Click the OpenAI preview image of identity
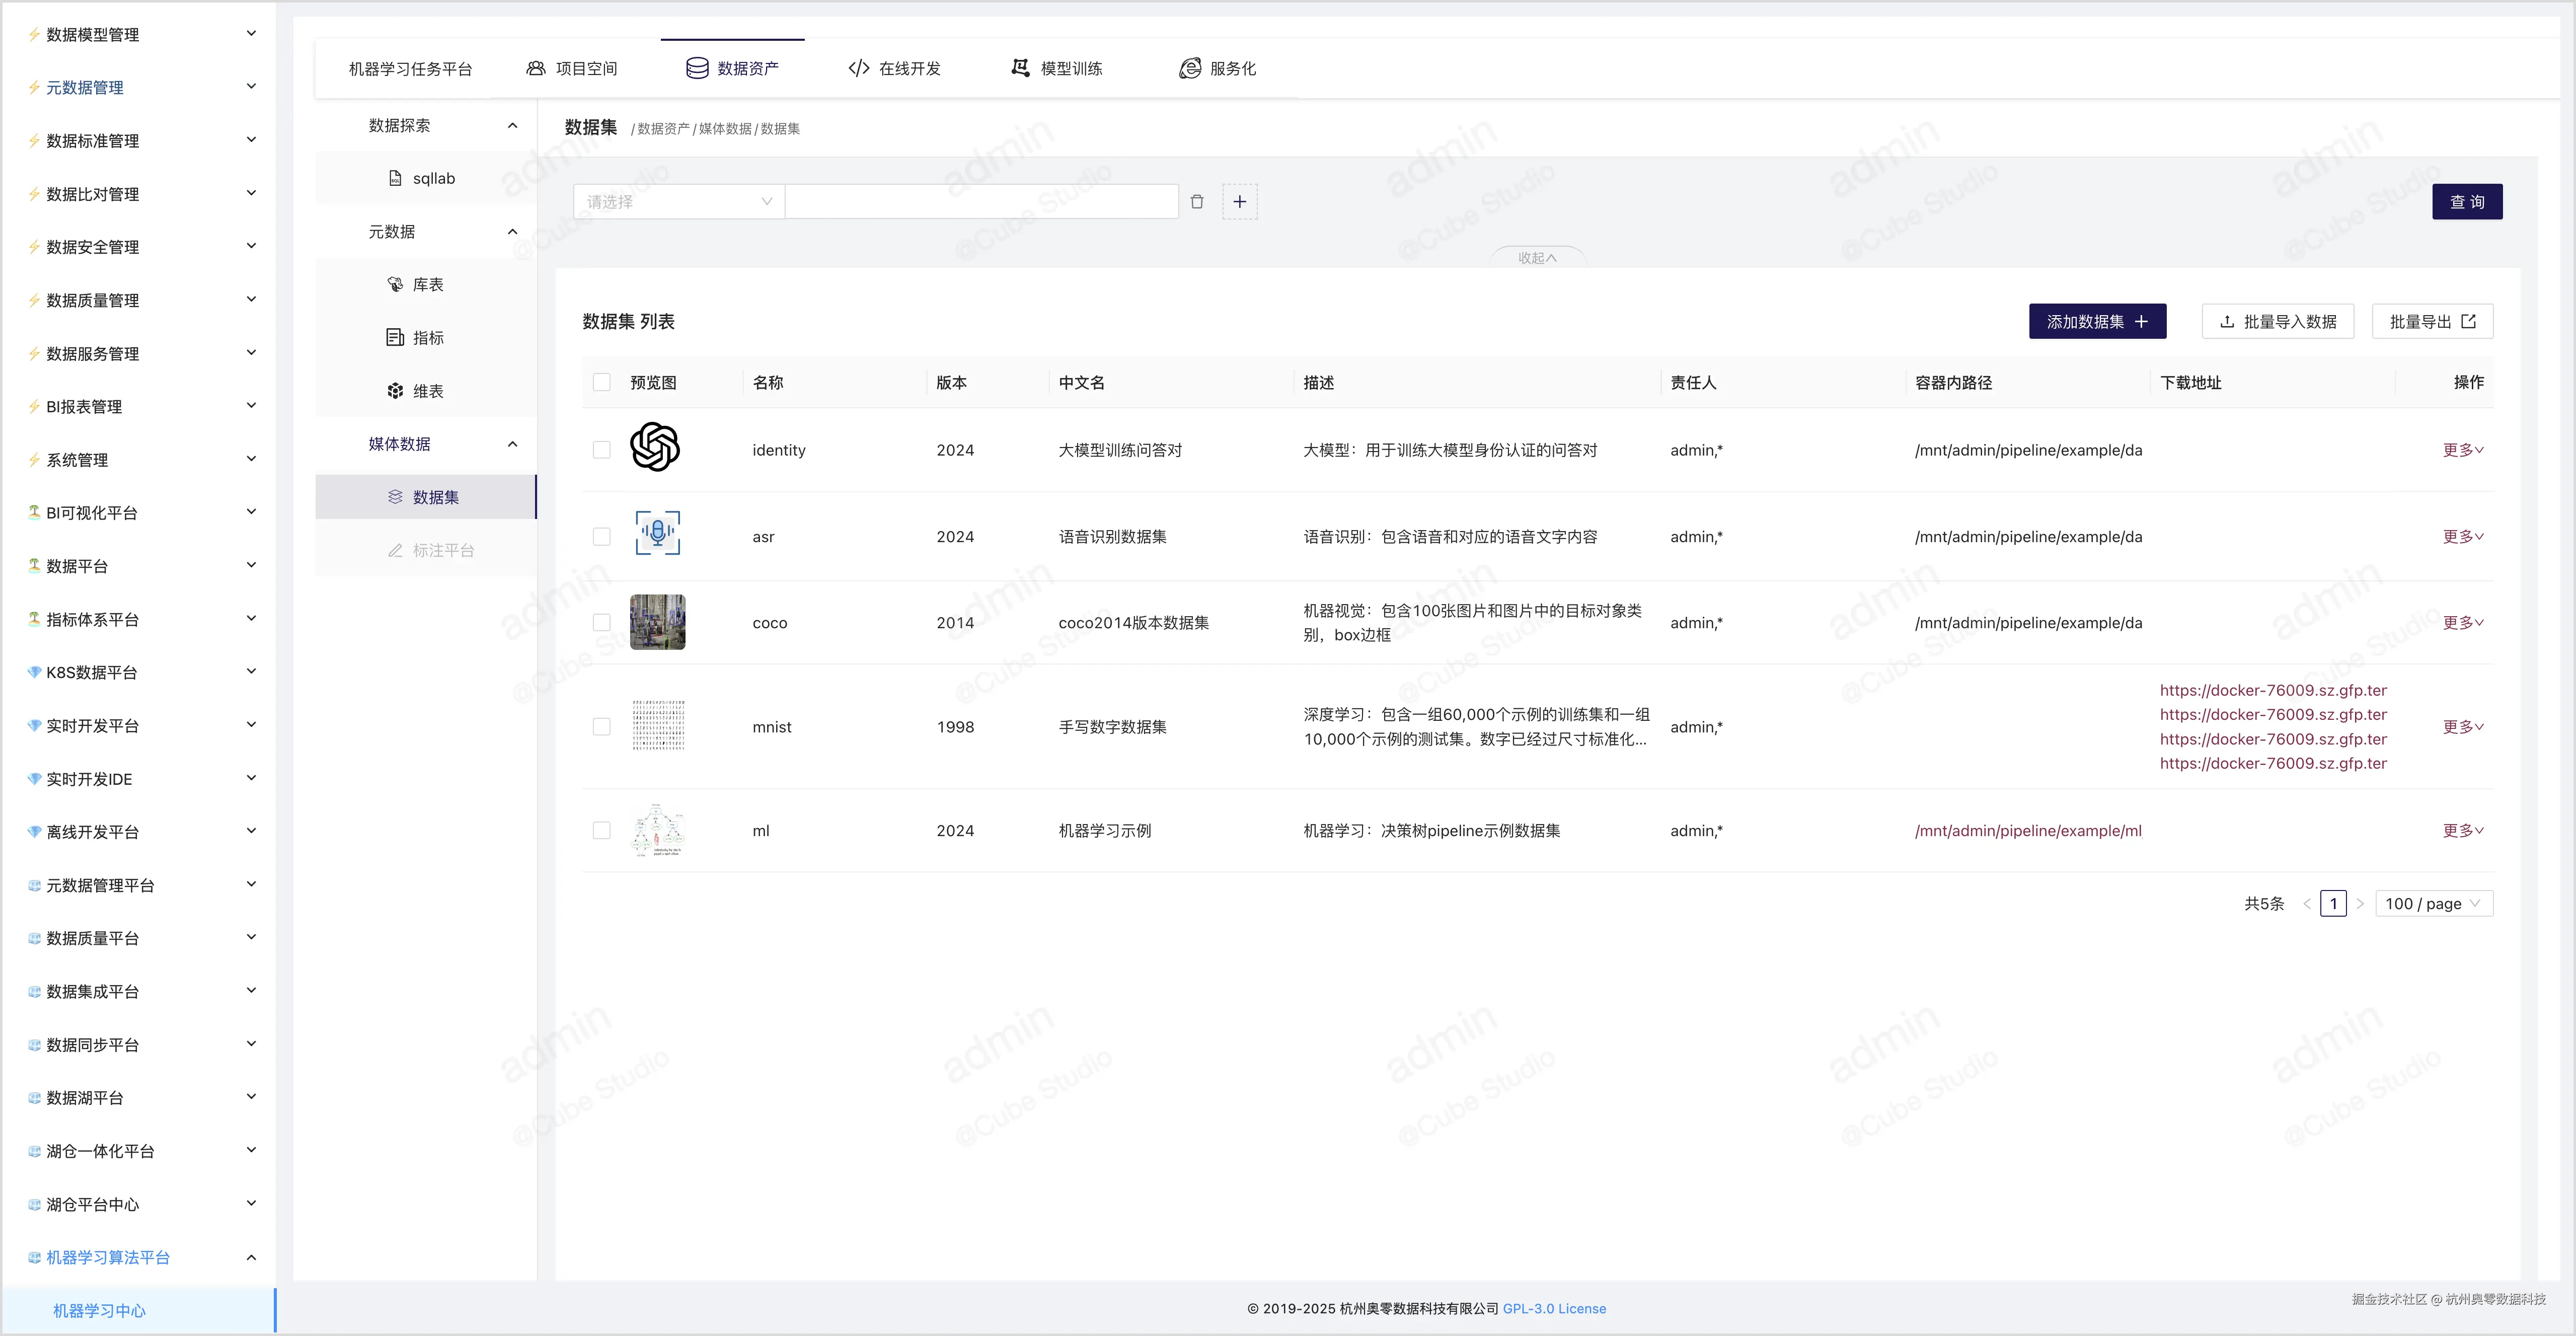This screenshot has width=2576, height=1336. coord(655,447)
